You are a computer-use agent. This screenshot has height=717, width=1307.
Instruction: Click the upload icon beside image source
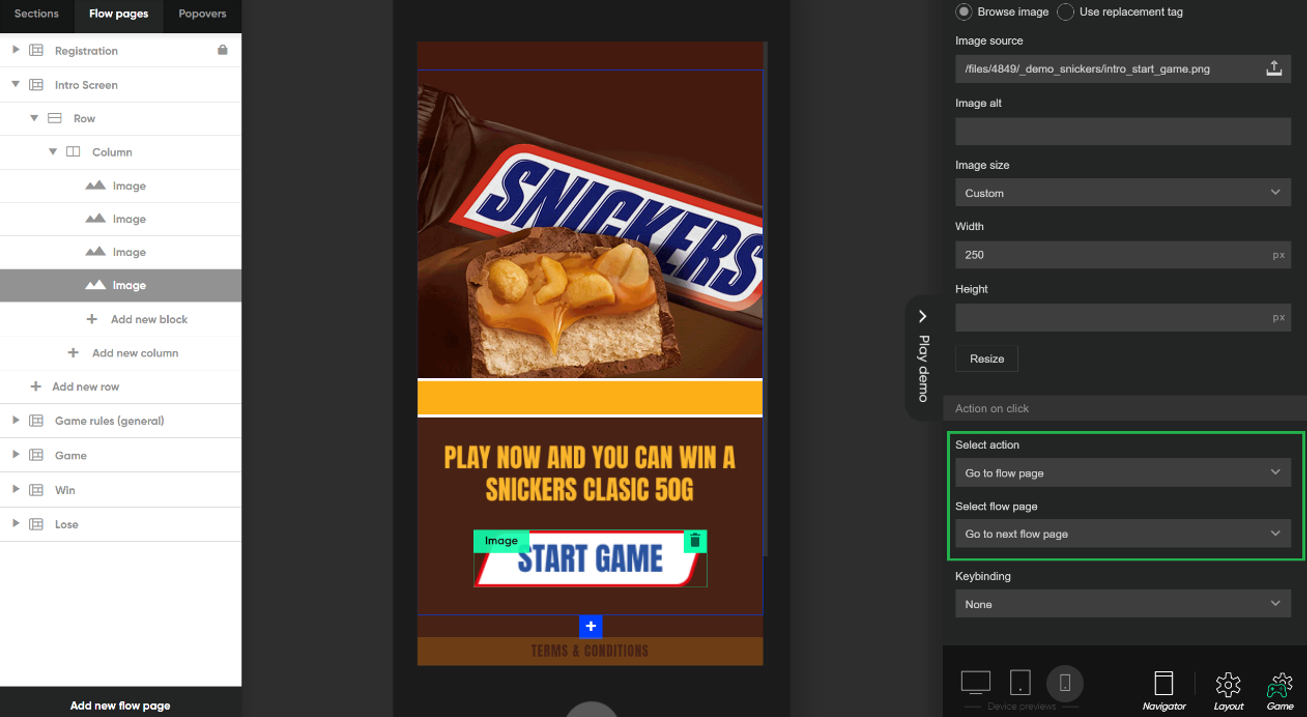tap(1274, 68)
